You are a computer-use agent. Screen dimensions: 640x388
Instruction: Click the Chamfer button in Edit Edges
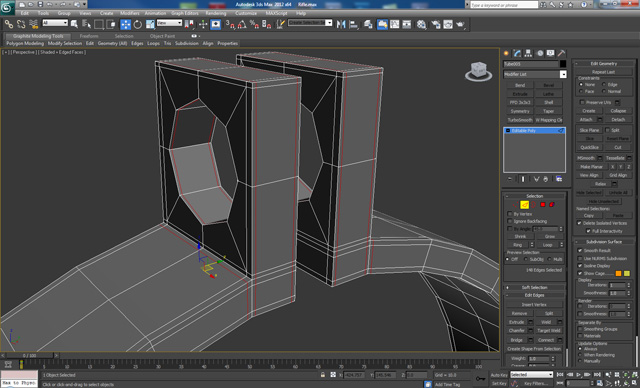(x=517, y=331)
